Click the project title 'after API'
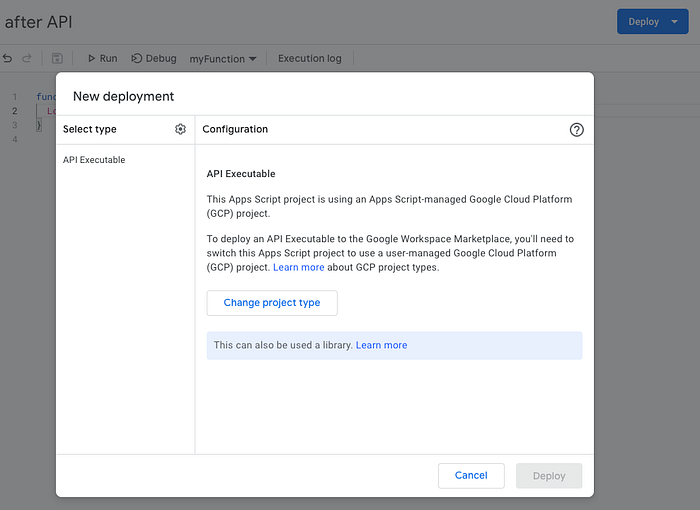700x510 pixels. [x=39, y=22]
